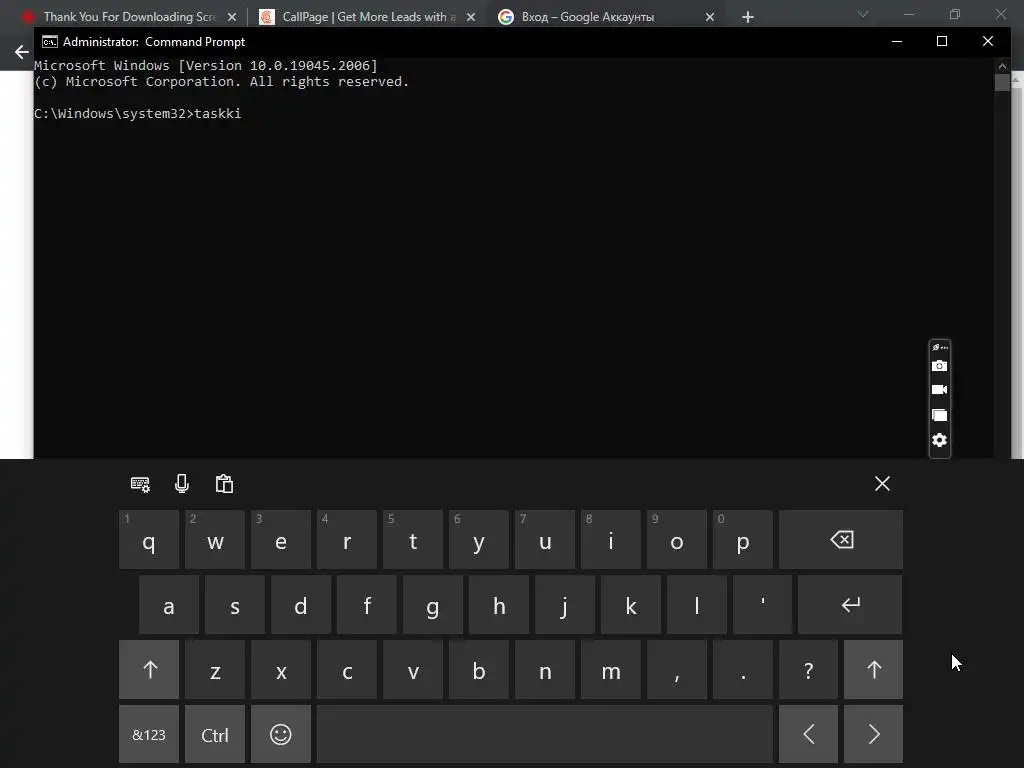Activate the microphone dictation icon
The width and height of the screenshot is (1024, 768).
click(182, 483)
